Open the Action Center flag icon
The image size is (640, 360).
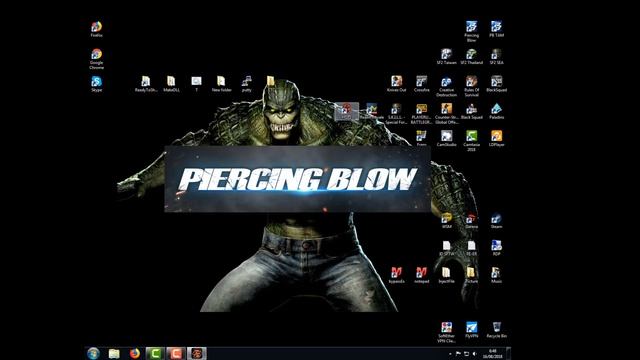click(458, 354)
